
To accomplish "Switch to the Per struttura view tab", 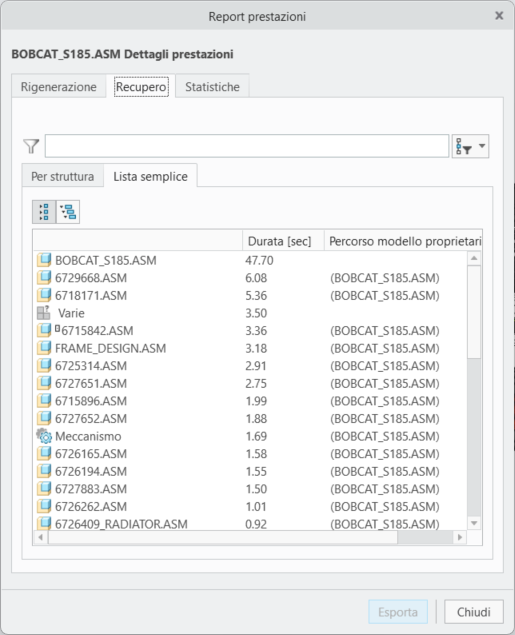I will pyautogui.click(x=62, y=177).
